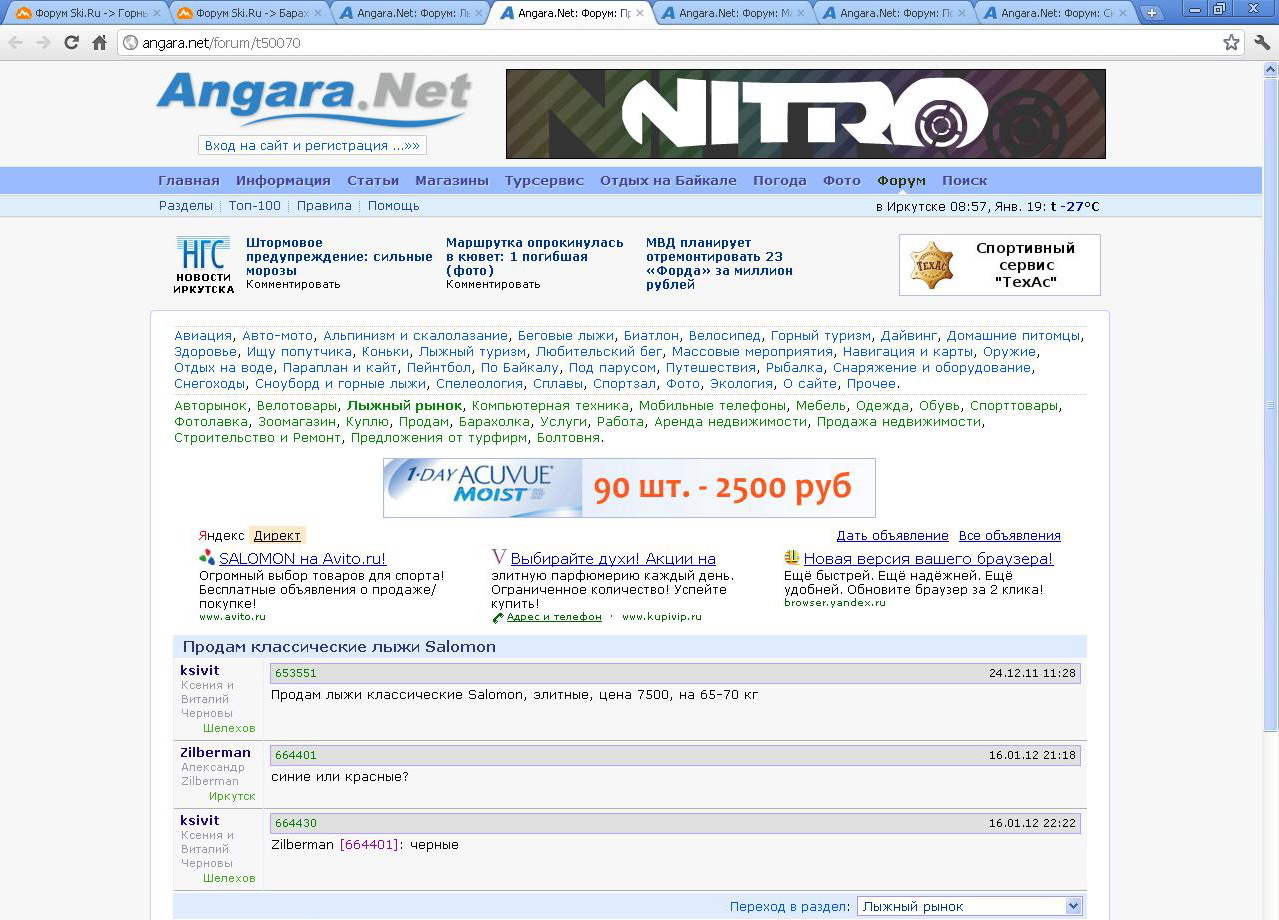Click the Angara.Net logo
This screenshot has height=920, width=1279.
tap(313, 99)
